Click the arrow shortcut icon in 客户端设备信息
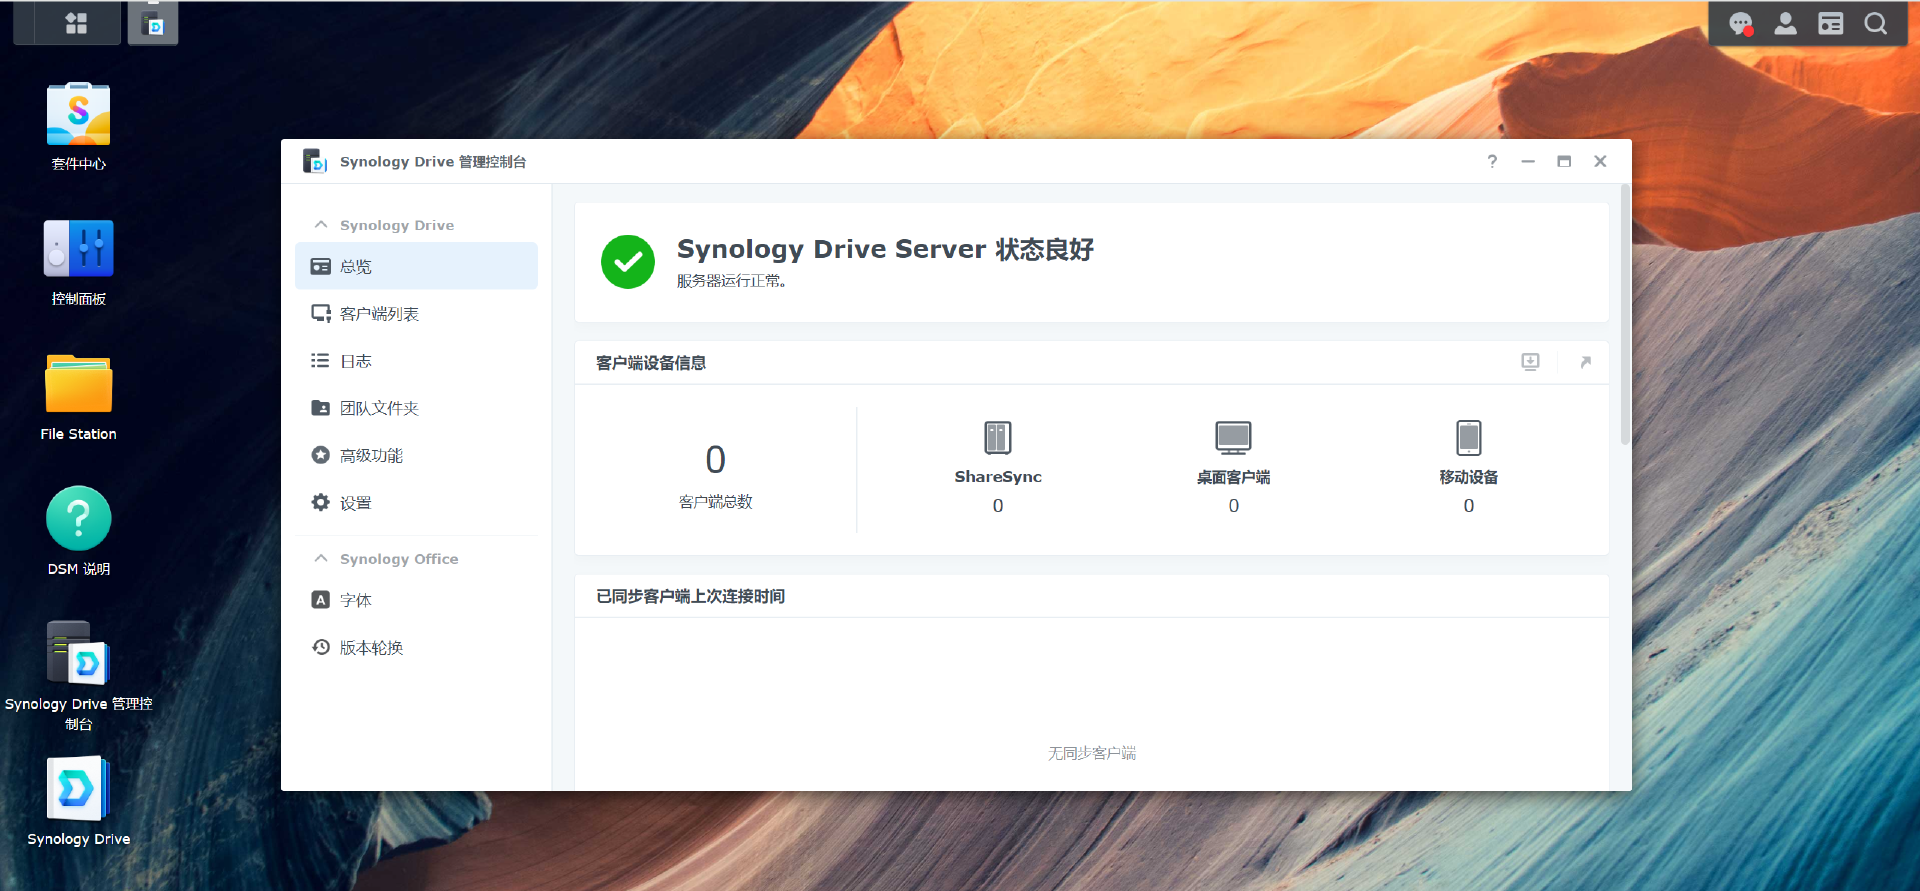 point(1585,362)
